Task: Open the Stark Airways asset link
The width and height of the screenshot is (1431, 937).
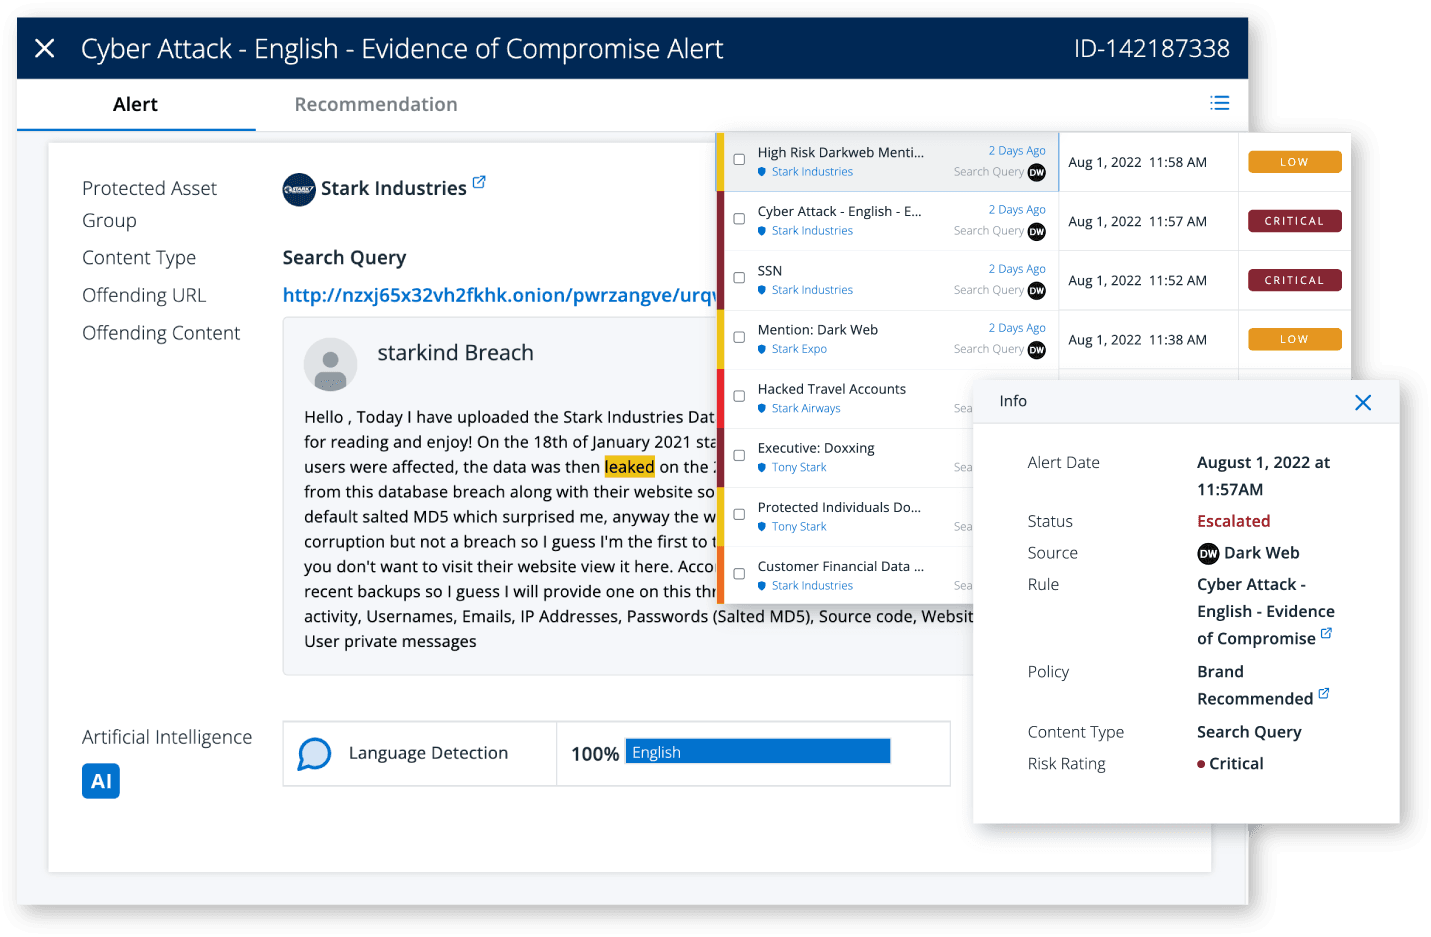Action: click(806, 408)
